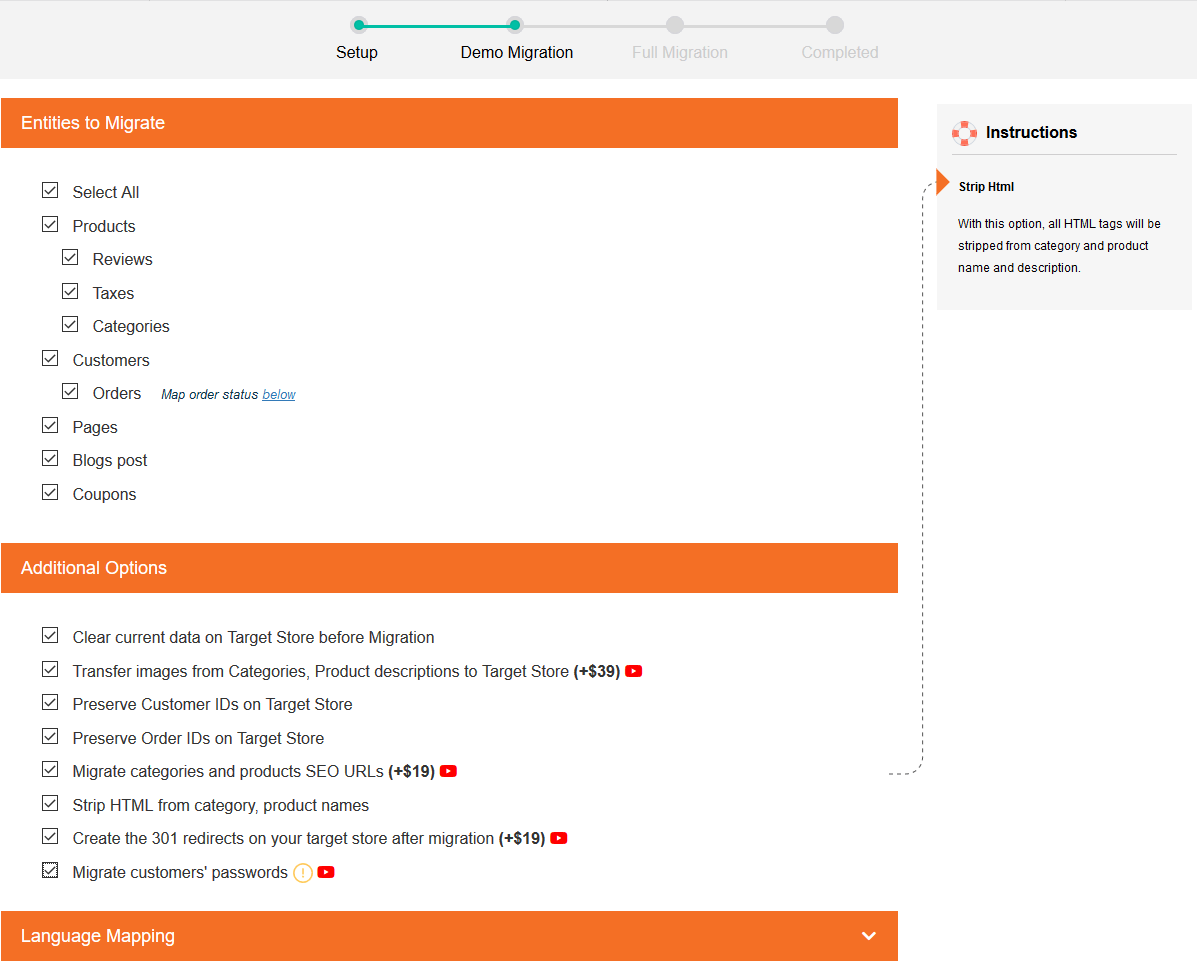Viewport: 1197px width, 961px height.
Task: Click the Full Migration step label
Action: coord(679,52)
